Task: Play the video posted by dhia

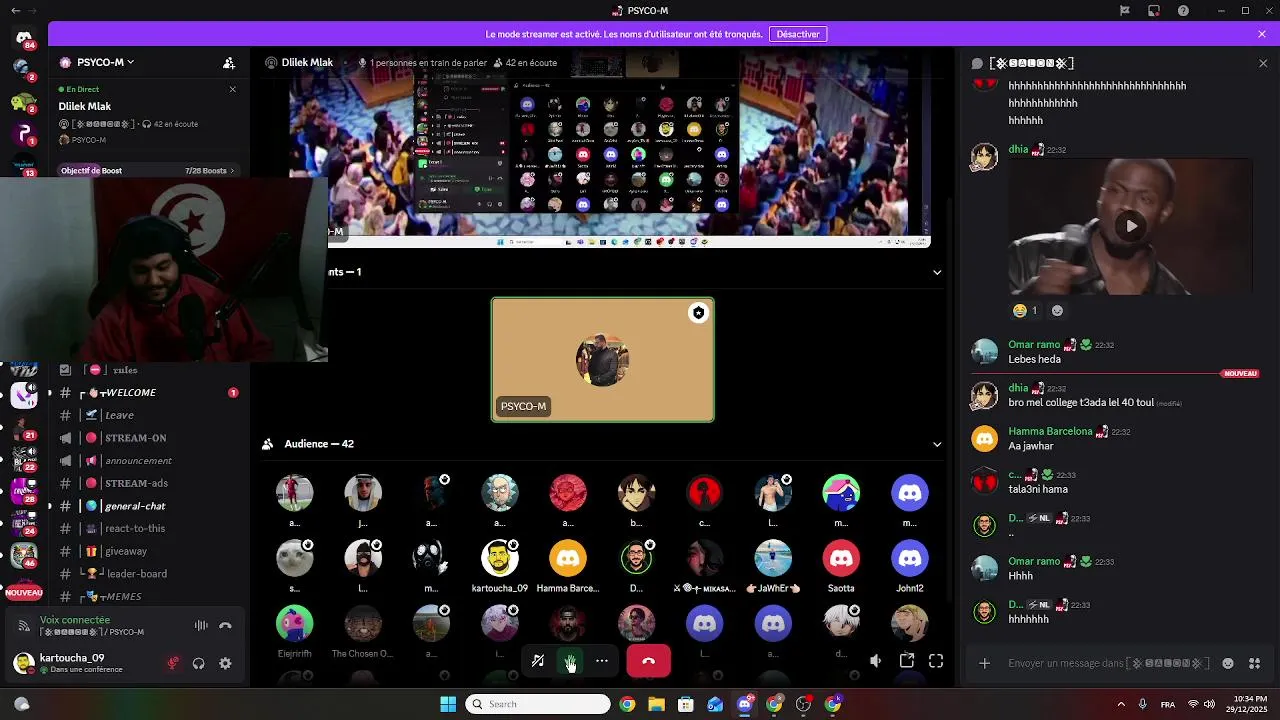Action: (x=1131, y=226)
